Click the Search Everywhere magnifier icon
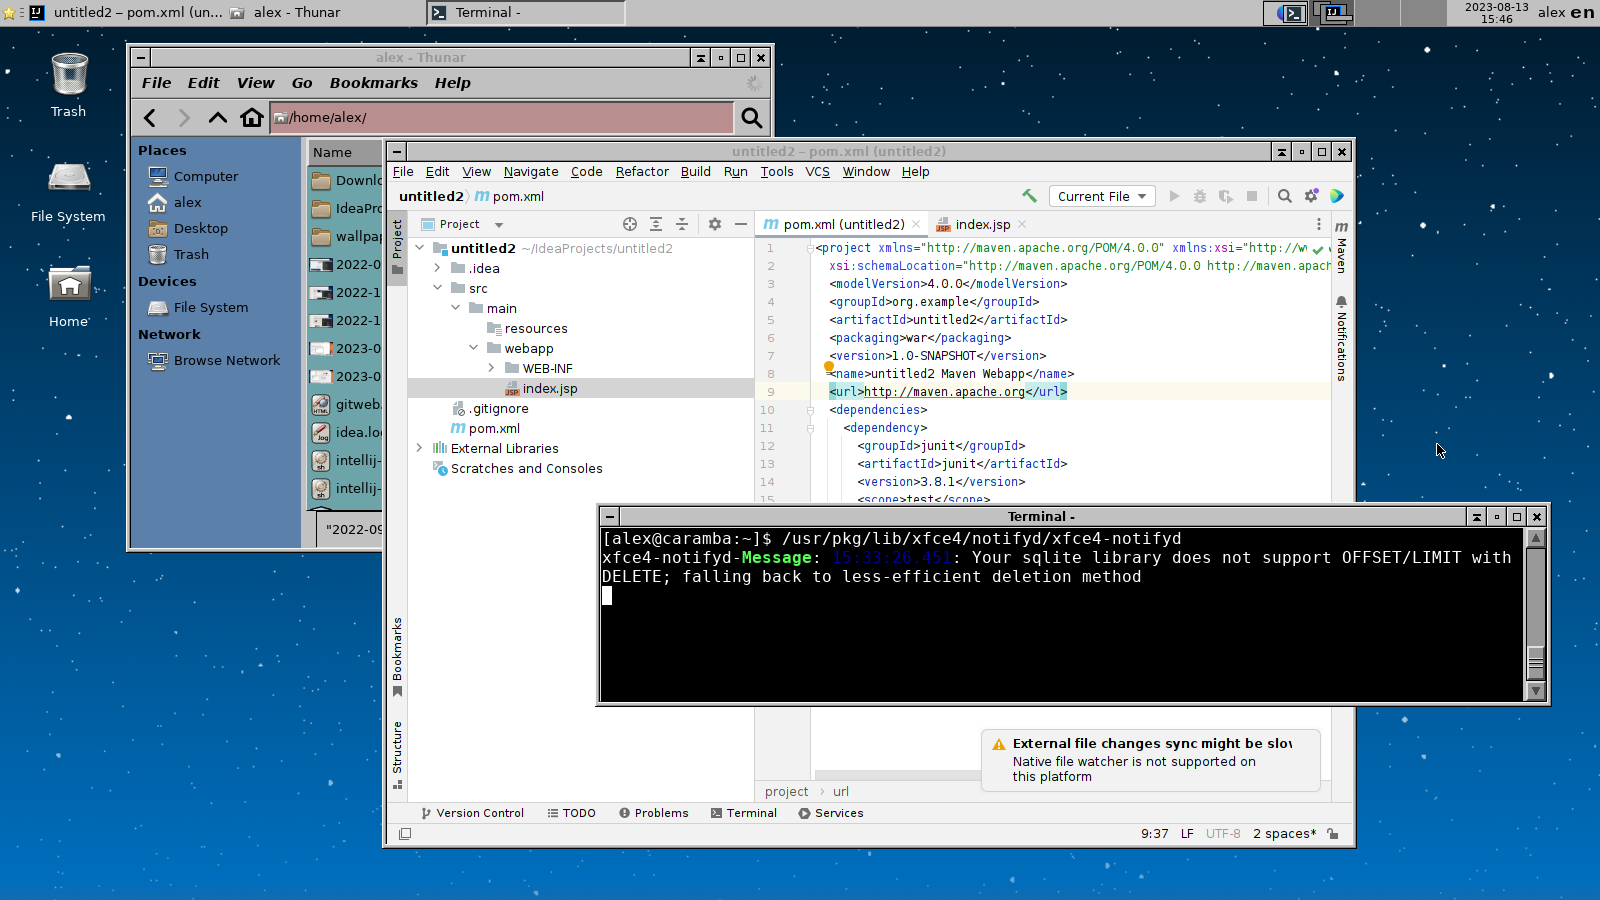 tap(1285, 196)
